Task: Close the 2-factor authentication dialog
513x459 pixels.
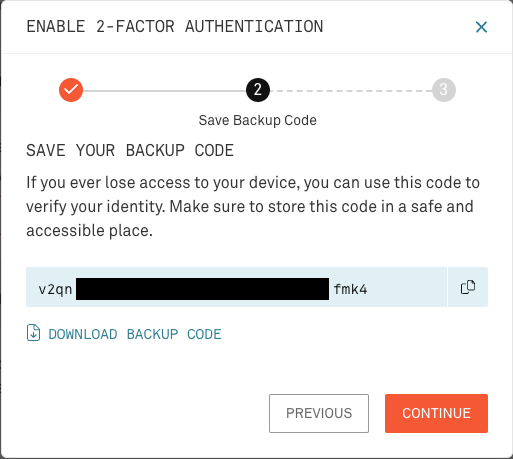Action: [481, 27]
